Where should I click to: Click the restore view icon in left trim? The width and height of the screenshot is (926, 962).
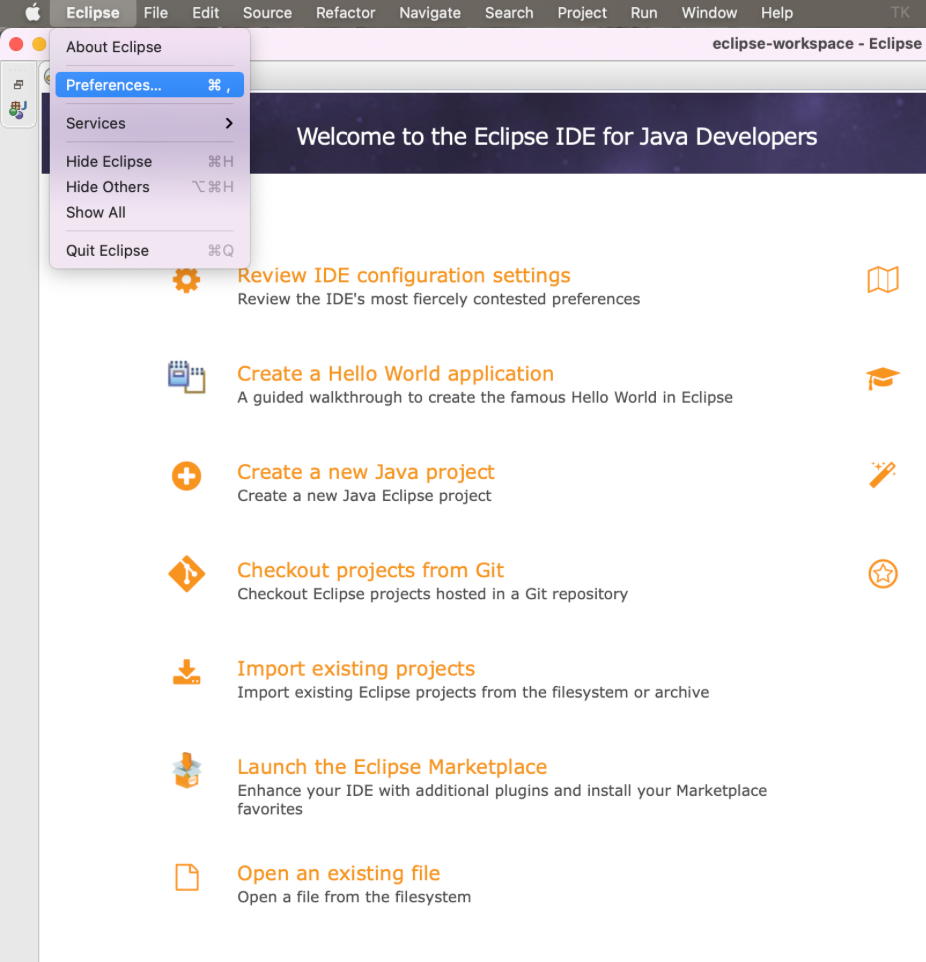18,85
